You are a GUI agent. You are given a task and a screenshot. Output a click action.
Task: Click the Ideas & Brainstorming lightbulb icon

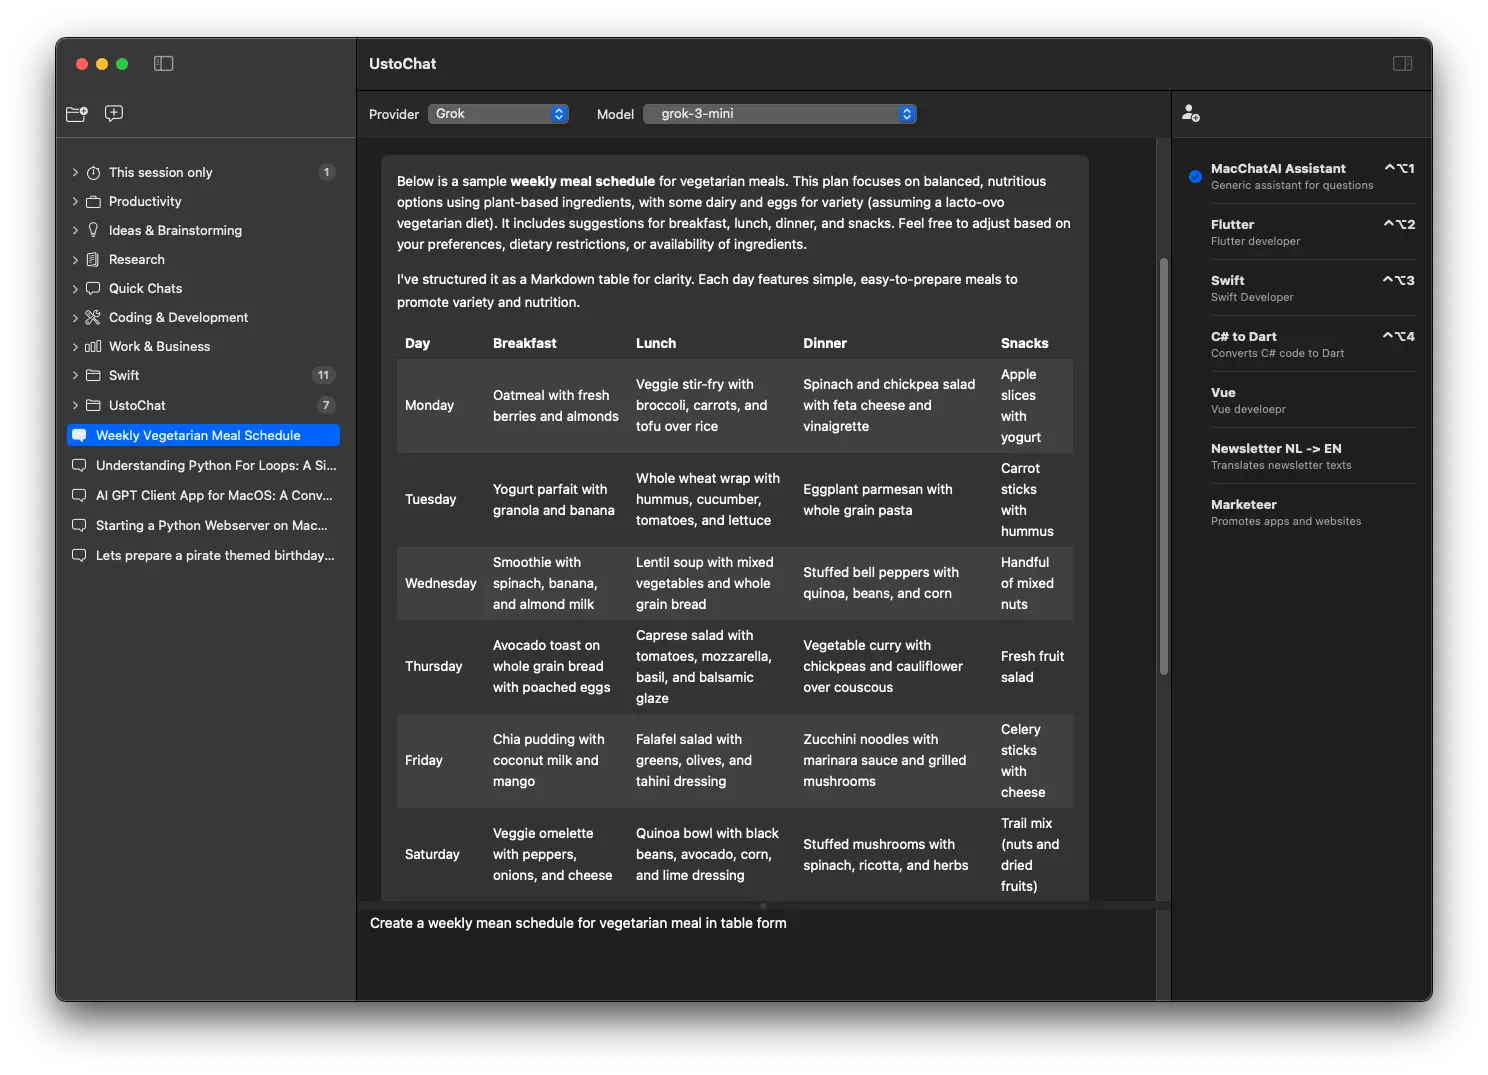pyautogui.click(x=93, y=231)
